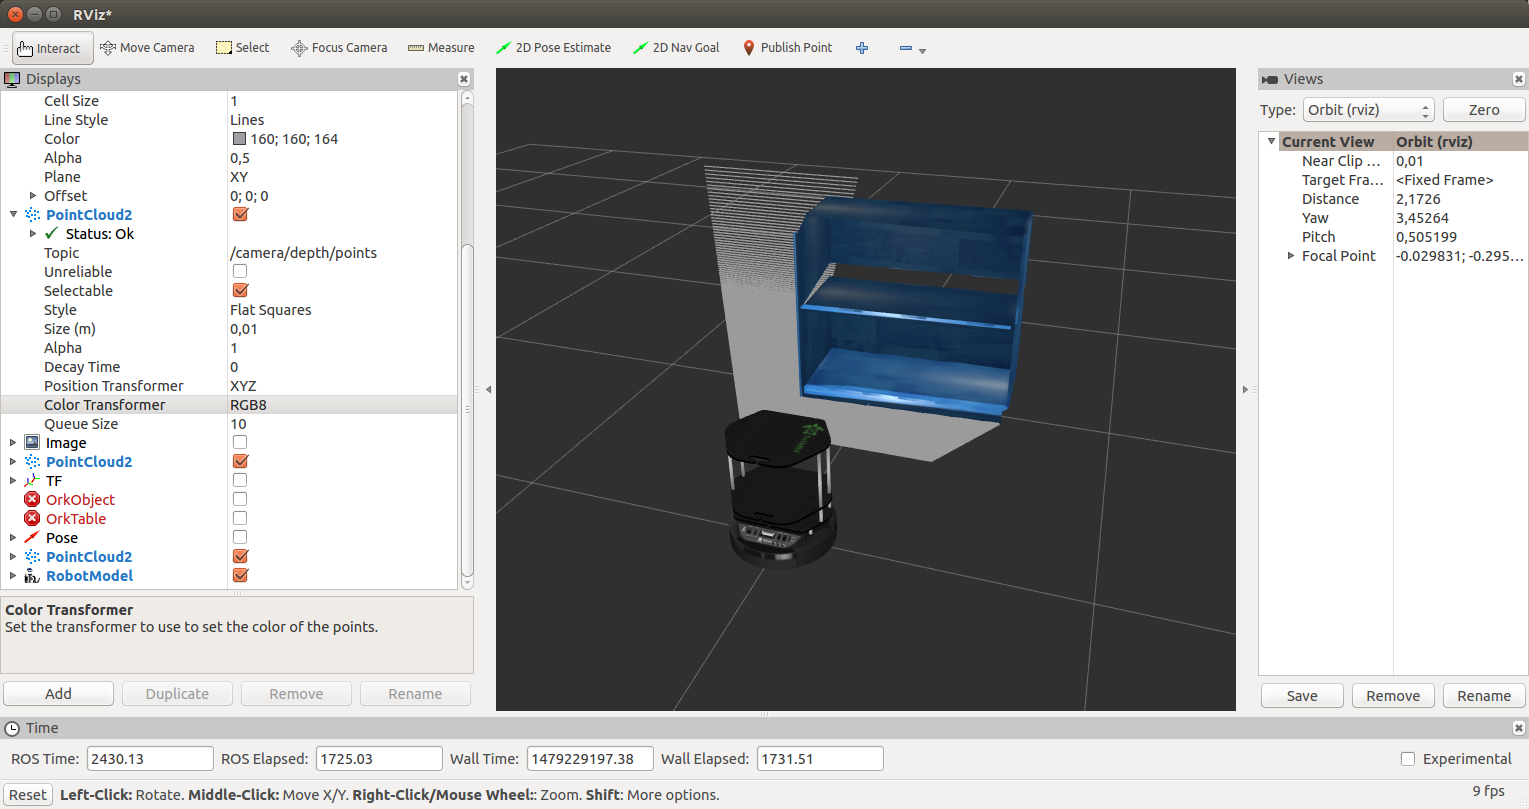The width and height of the screenshot is (1529, 809).
Task: Tick the OrkTable display checkbox
Action: pos(240,519)
